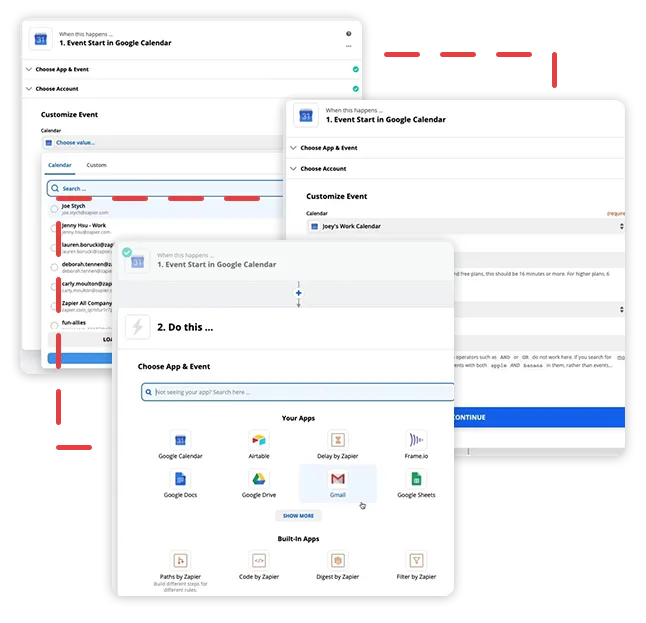
Task: Select the fun-allies calendar radio button
Action: tap(54, 325)
